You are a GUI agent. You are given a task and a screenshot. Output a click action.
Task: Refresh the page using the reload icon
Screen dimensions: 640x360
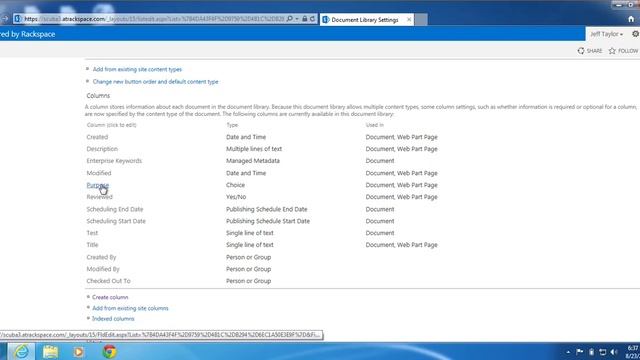[312, 19]
